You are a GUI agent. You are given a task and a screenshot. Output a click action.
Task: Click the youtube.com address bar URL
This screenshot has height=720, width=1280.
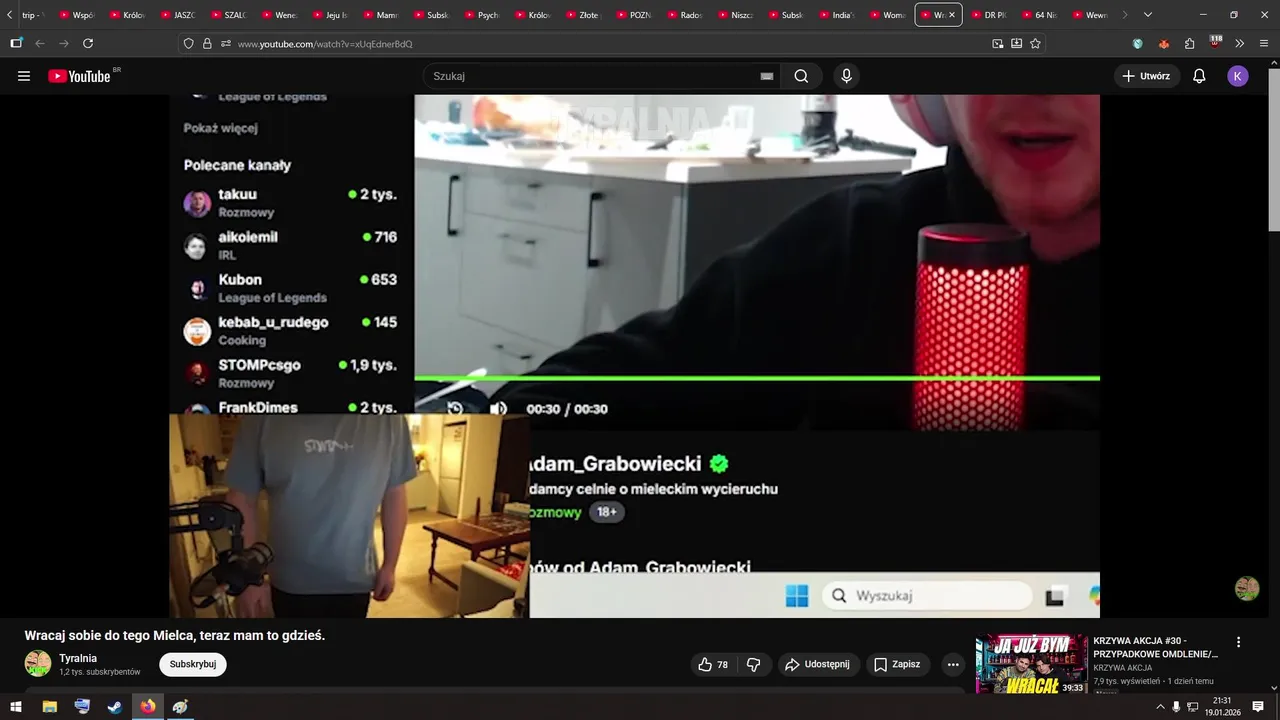(x=325, y=44)
